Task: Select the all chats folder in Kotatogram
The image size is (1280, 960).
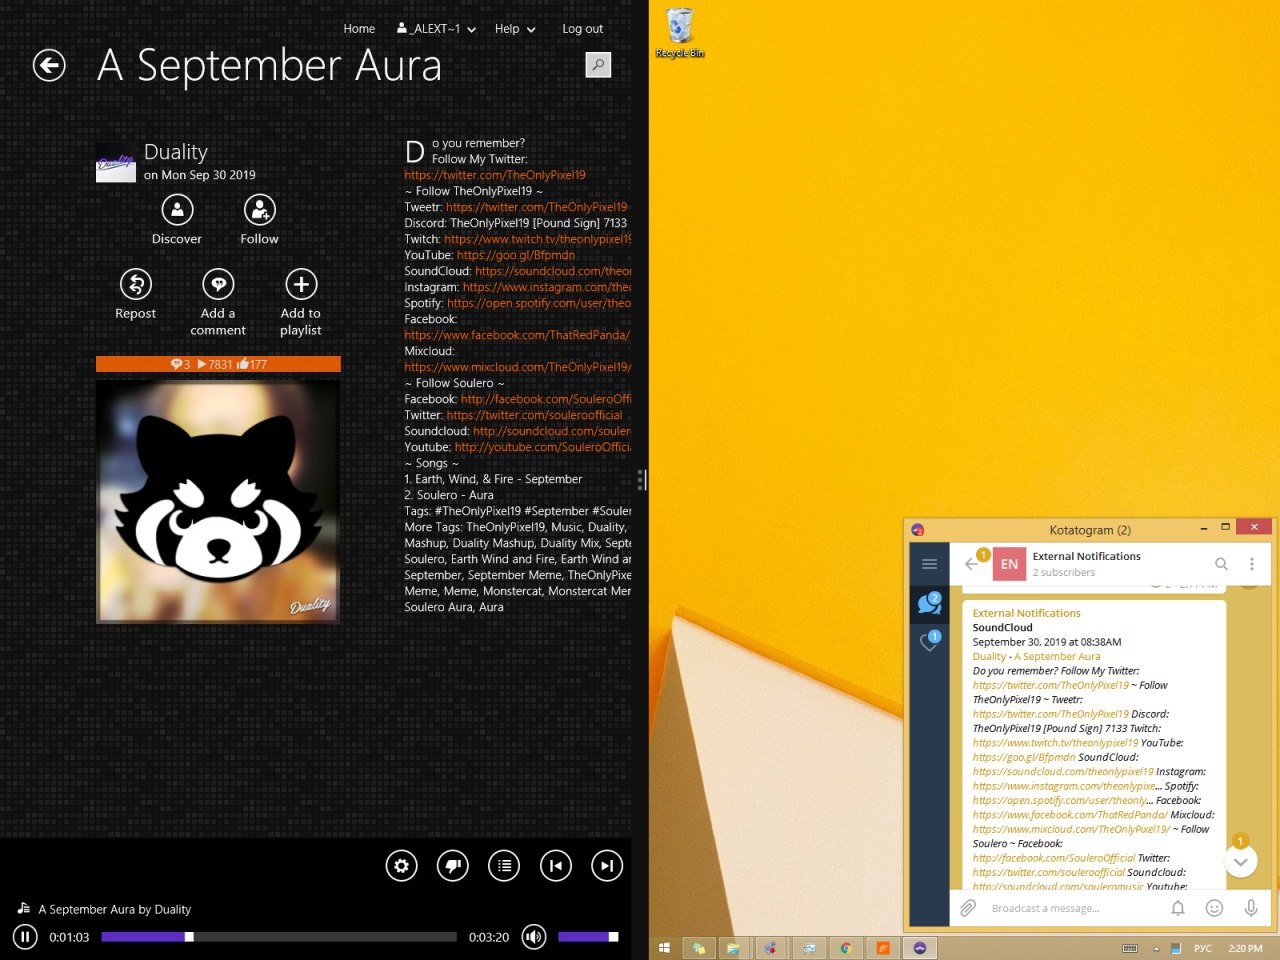Action: tap(929, 602)
